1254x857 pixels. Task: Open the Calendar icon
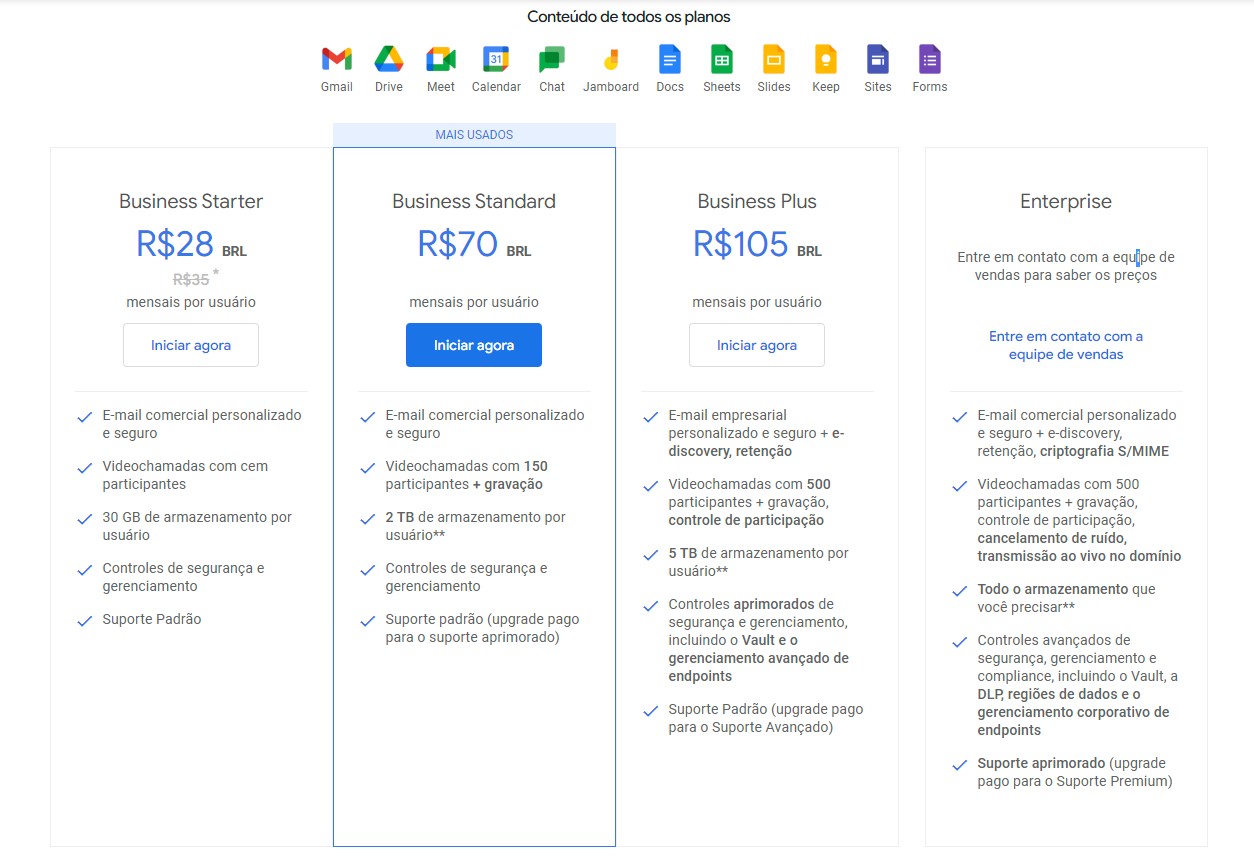tap(496, 58)
